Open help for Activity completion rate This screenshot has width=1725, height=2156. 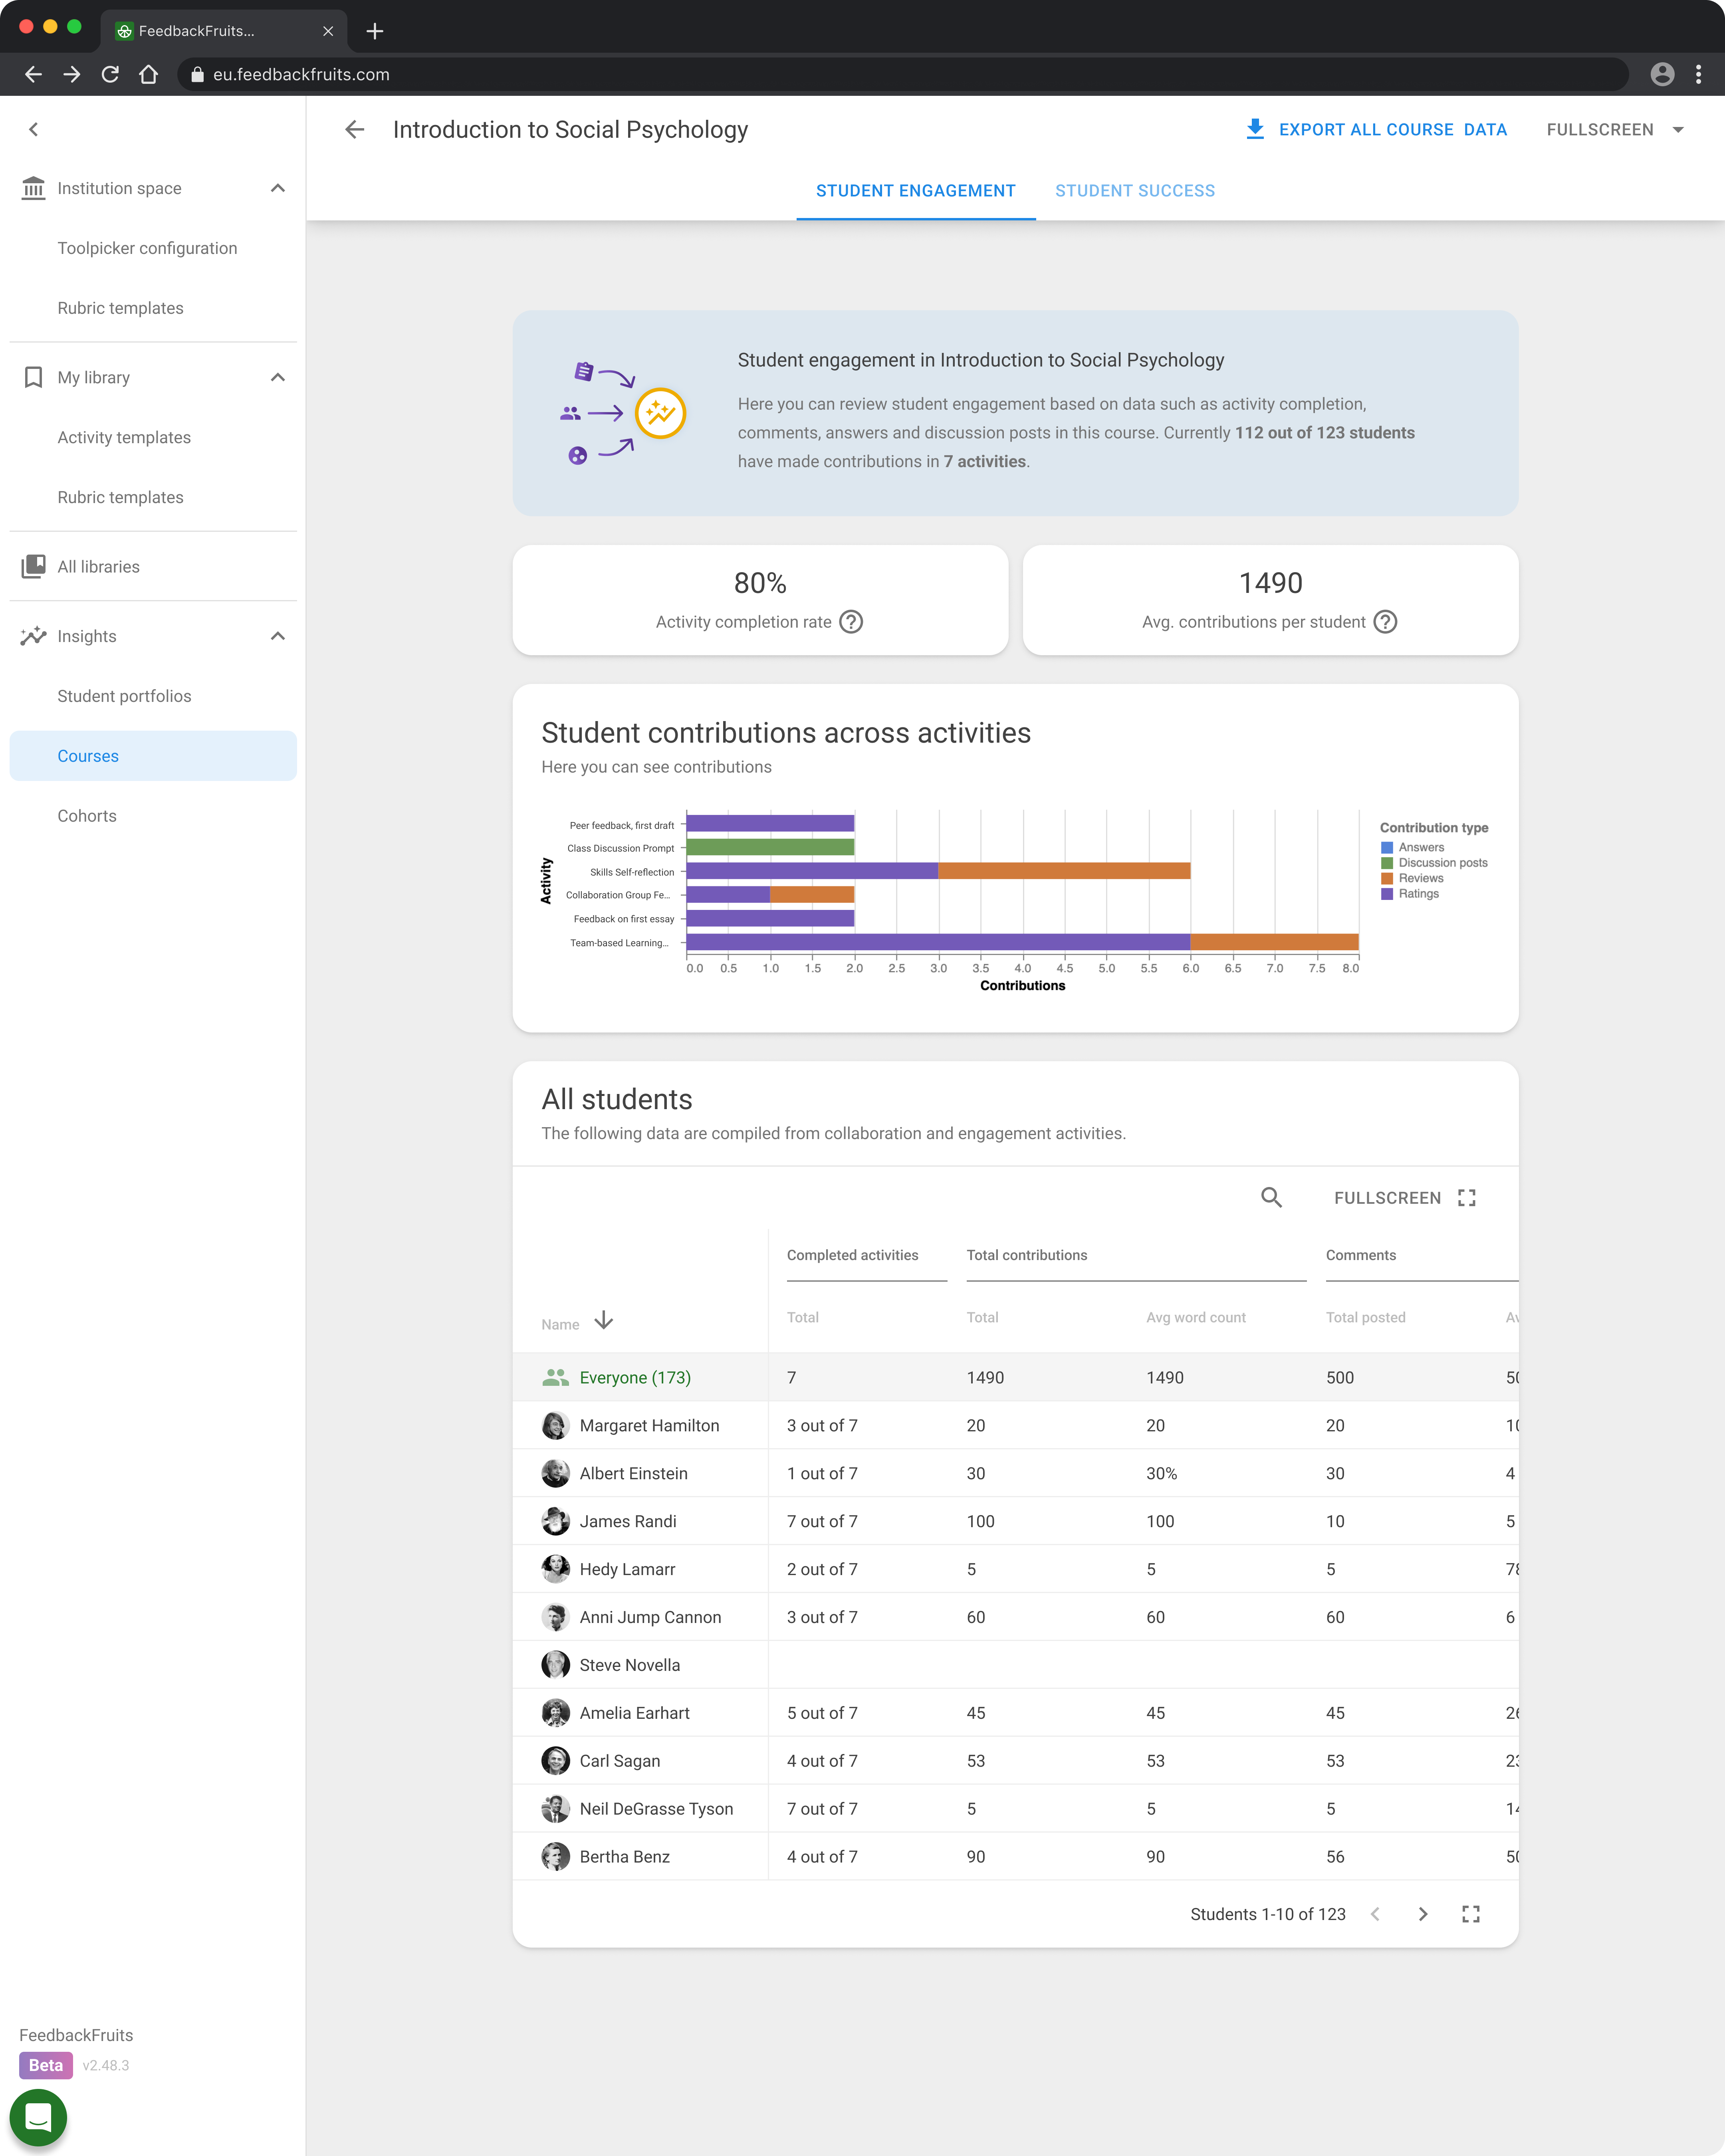[x=851, y=622]
